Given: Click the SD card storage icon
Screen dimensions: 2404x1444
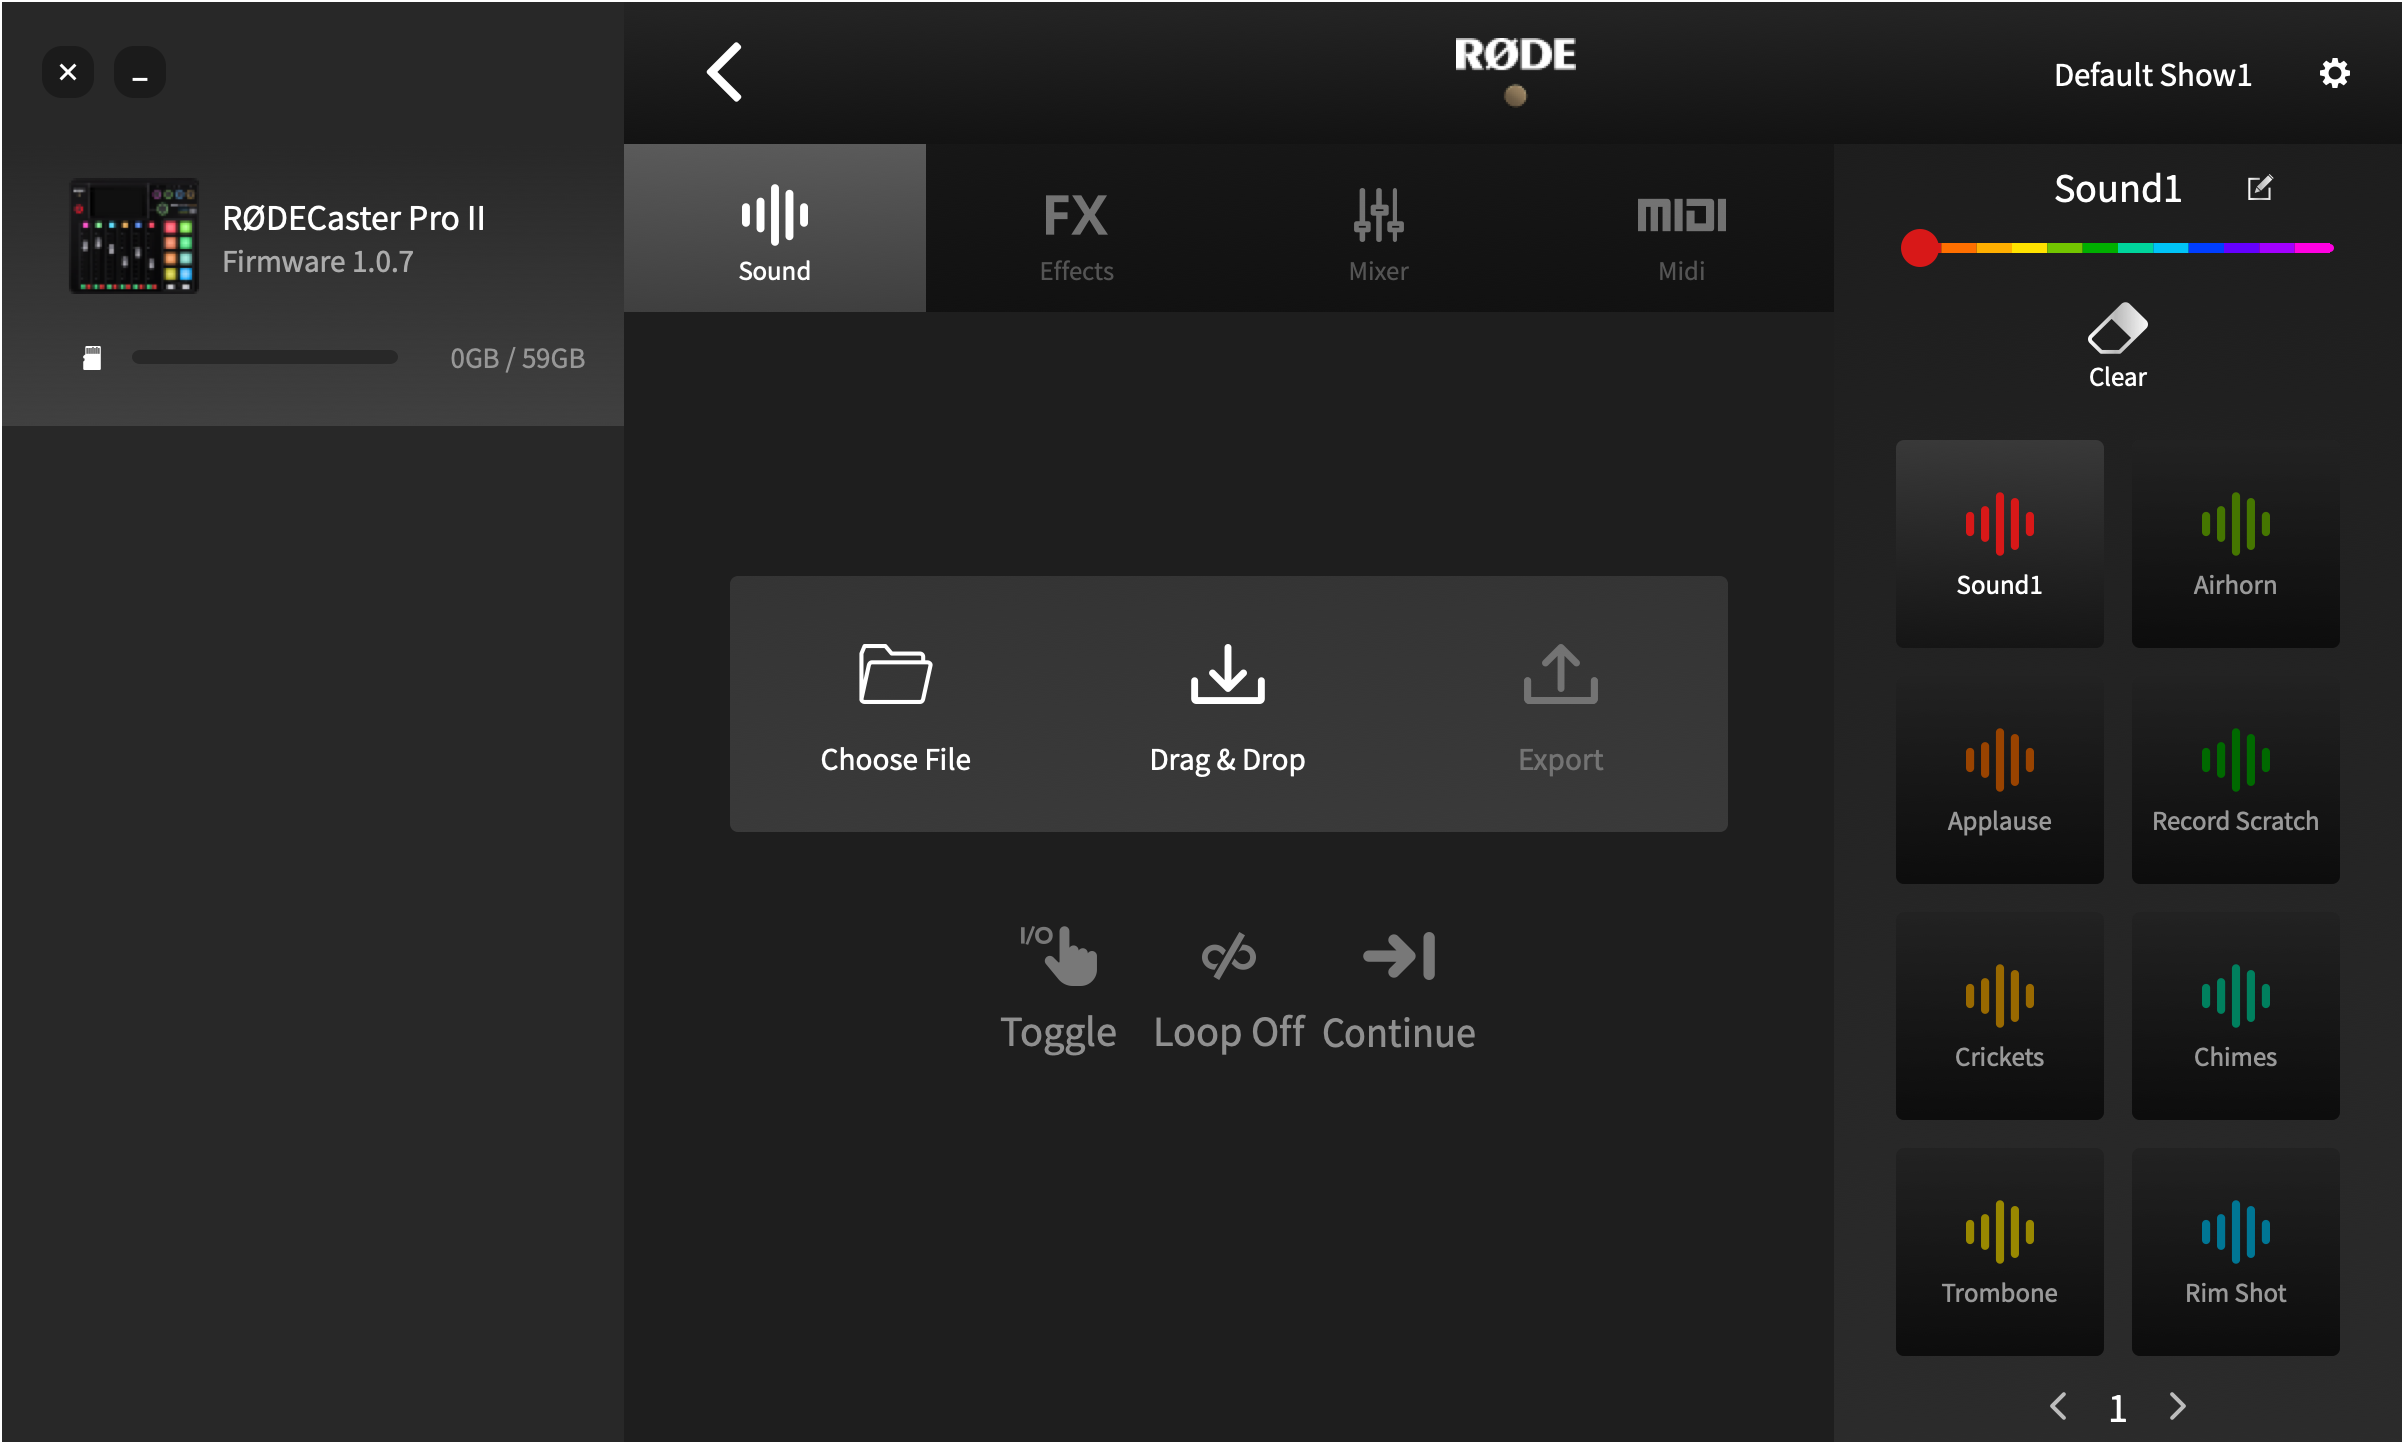Looking at the screenshot, I should click(x=92, y=358).
